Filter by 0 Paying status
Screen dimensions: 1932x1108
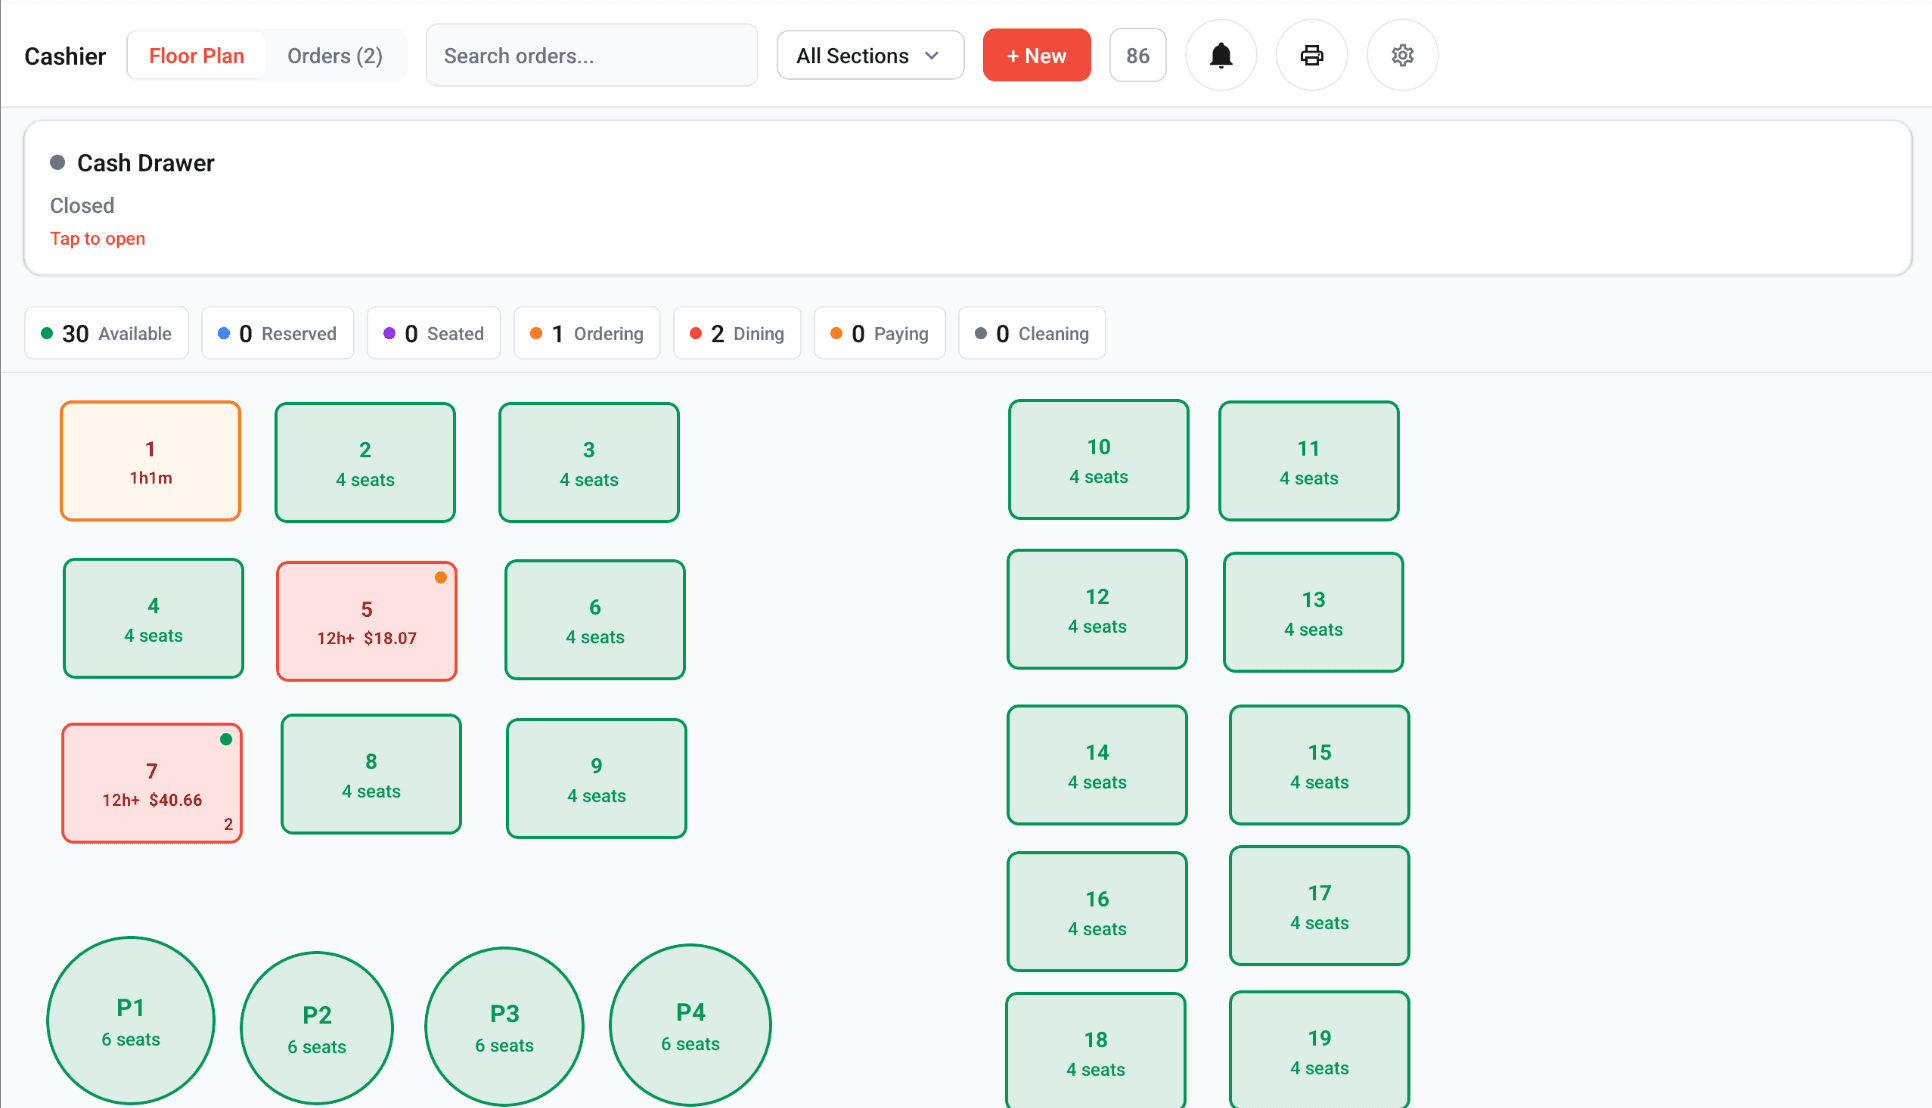[879, 333]
